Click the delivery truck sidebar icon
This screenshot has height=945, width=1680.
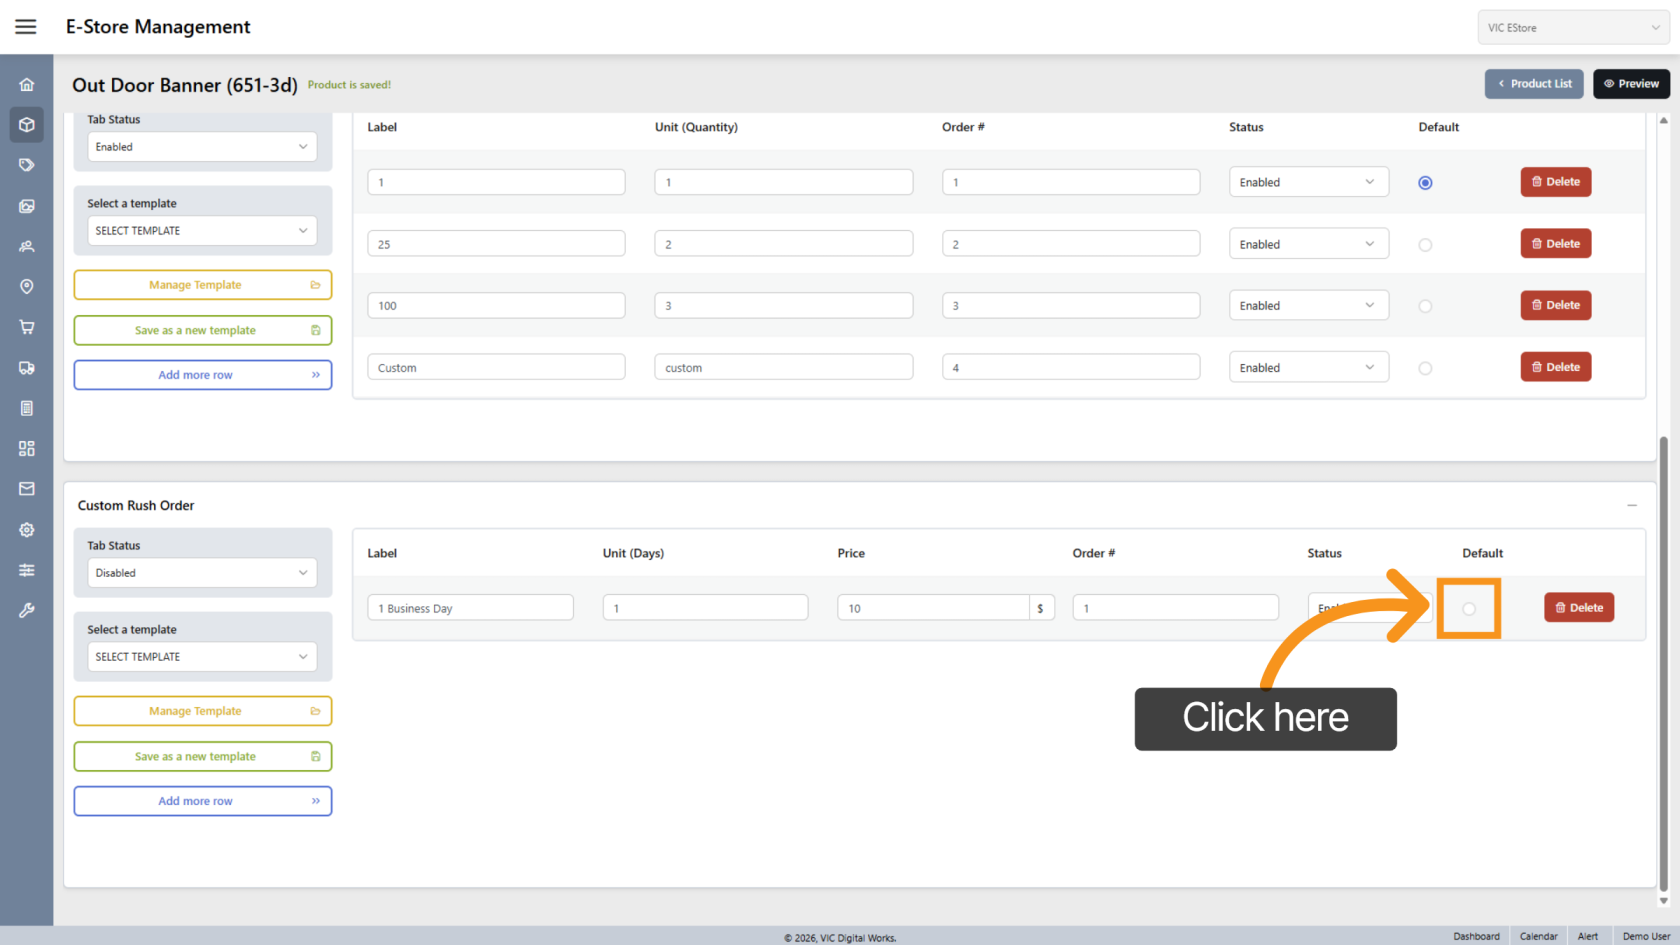tap(27, 368)
